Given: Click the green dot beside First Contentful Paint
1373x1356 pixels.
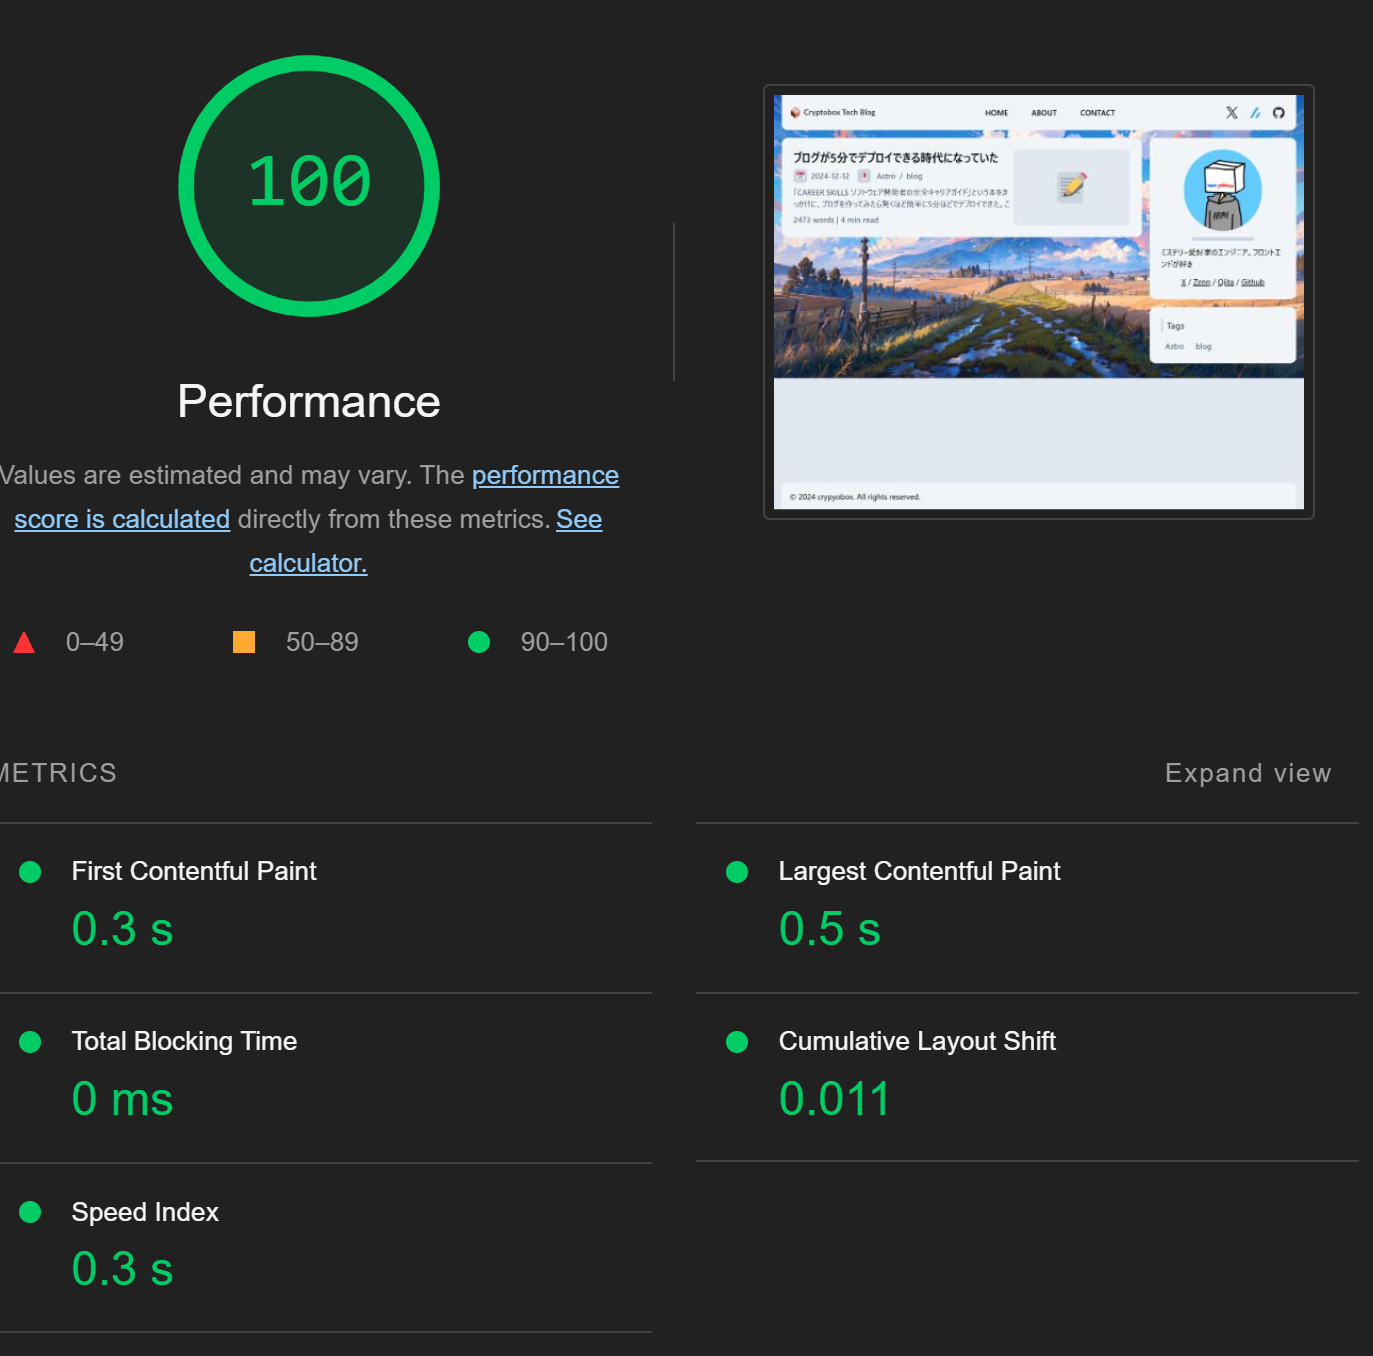Looking at the screenshot, I should pos(30,872).
